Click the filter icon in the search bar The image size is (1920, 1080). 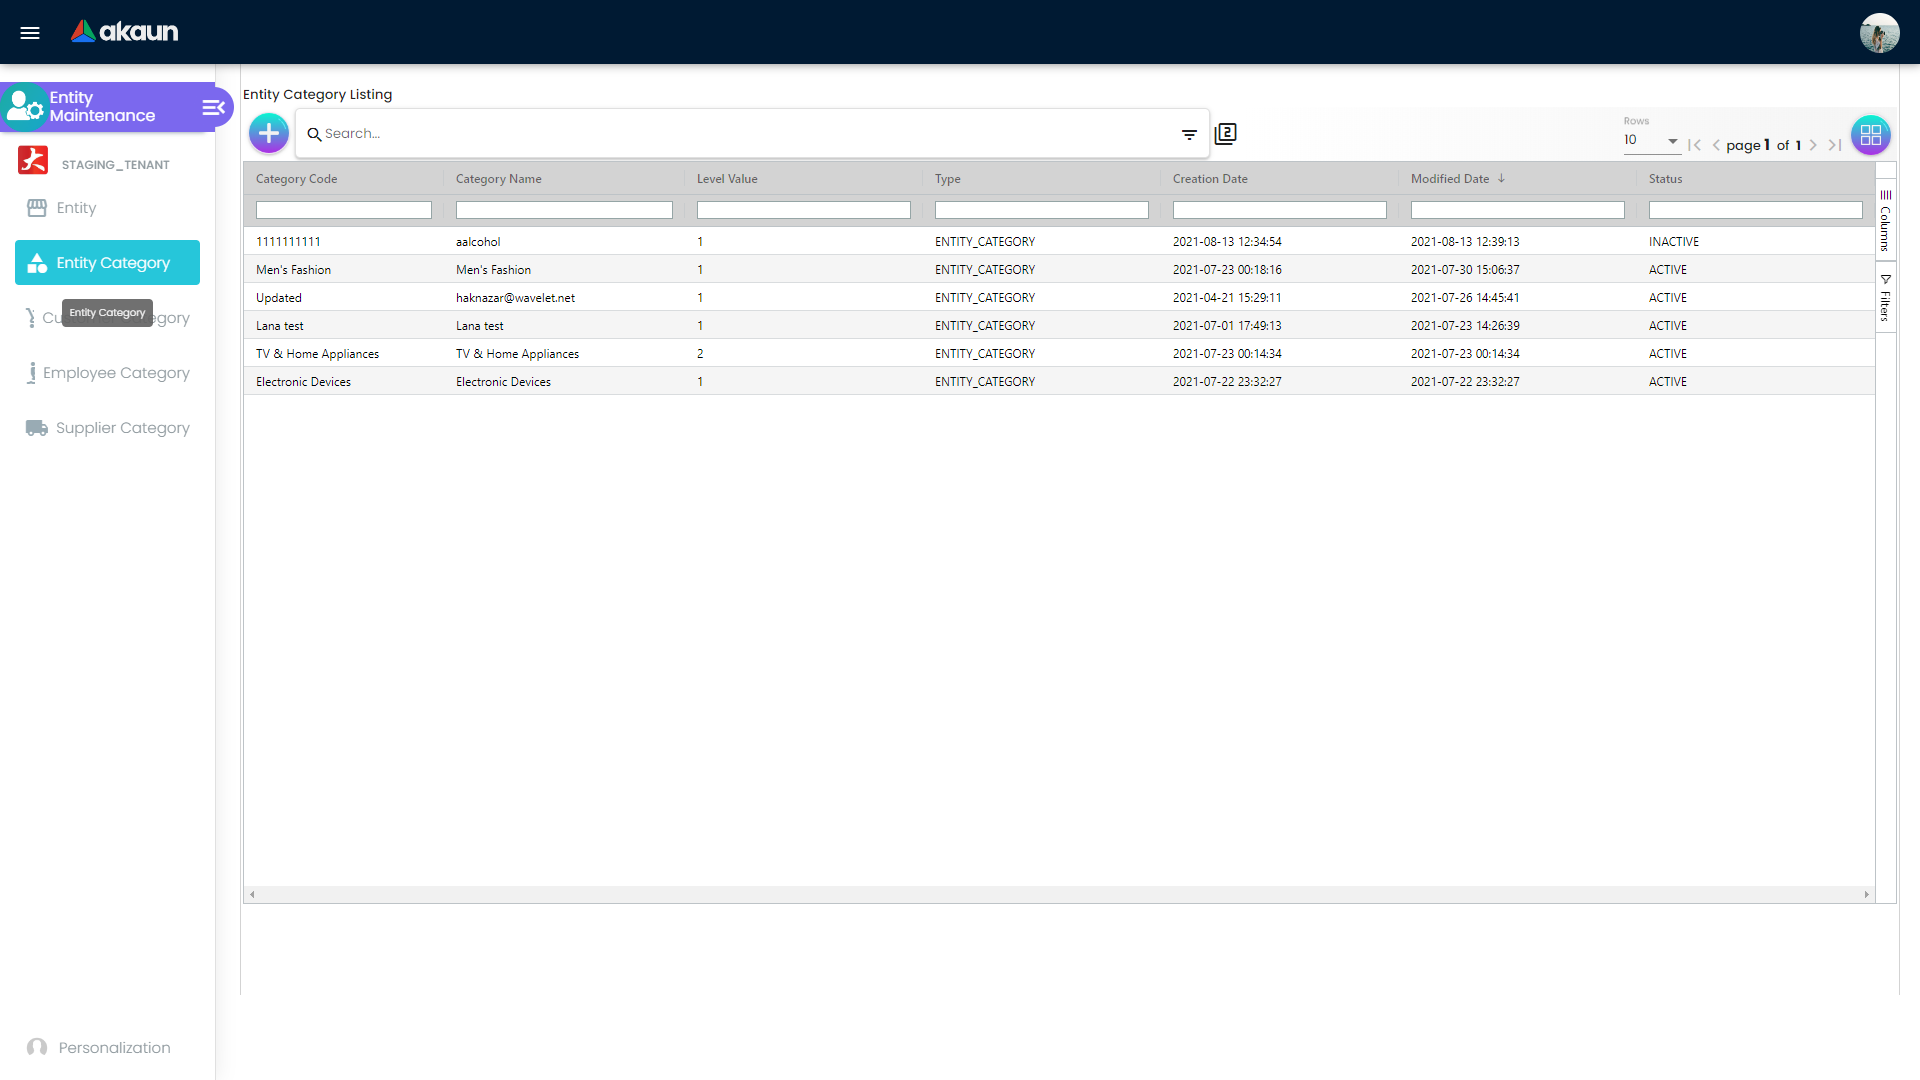(x=1189, y=133)
